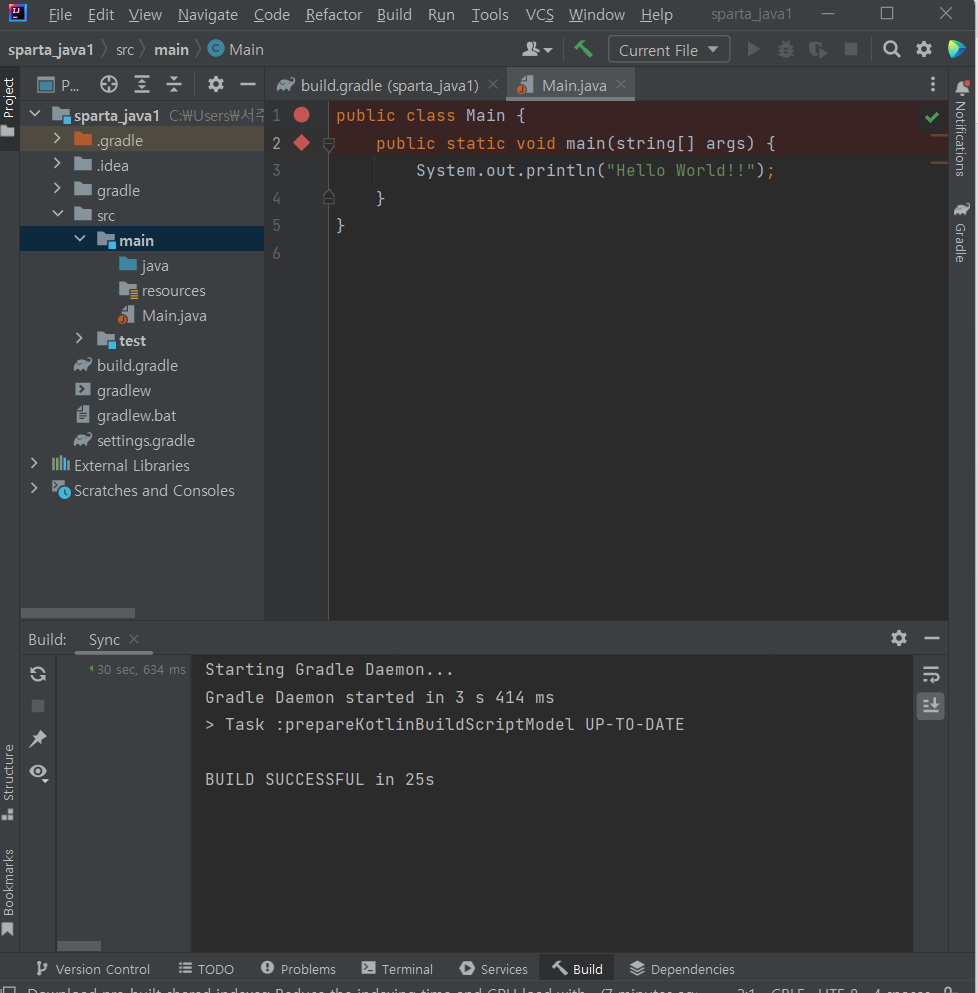Expand the .gradle folder
The height and width of the screenshot is (993, 978).
tap(57, 139)
